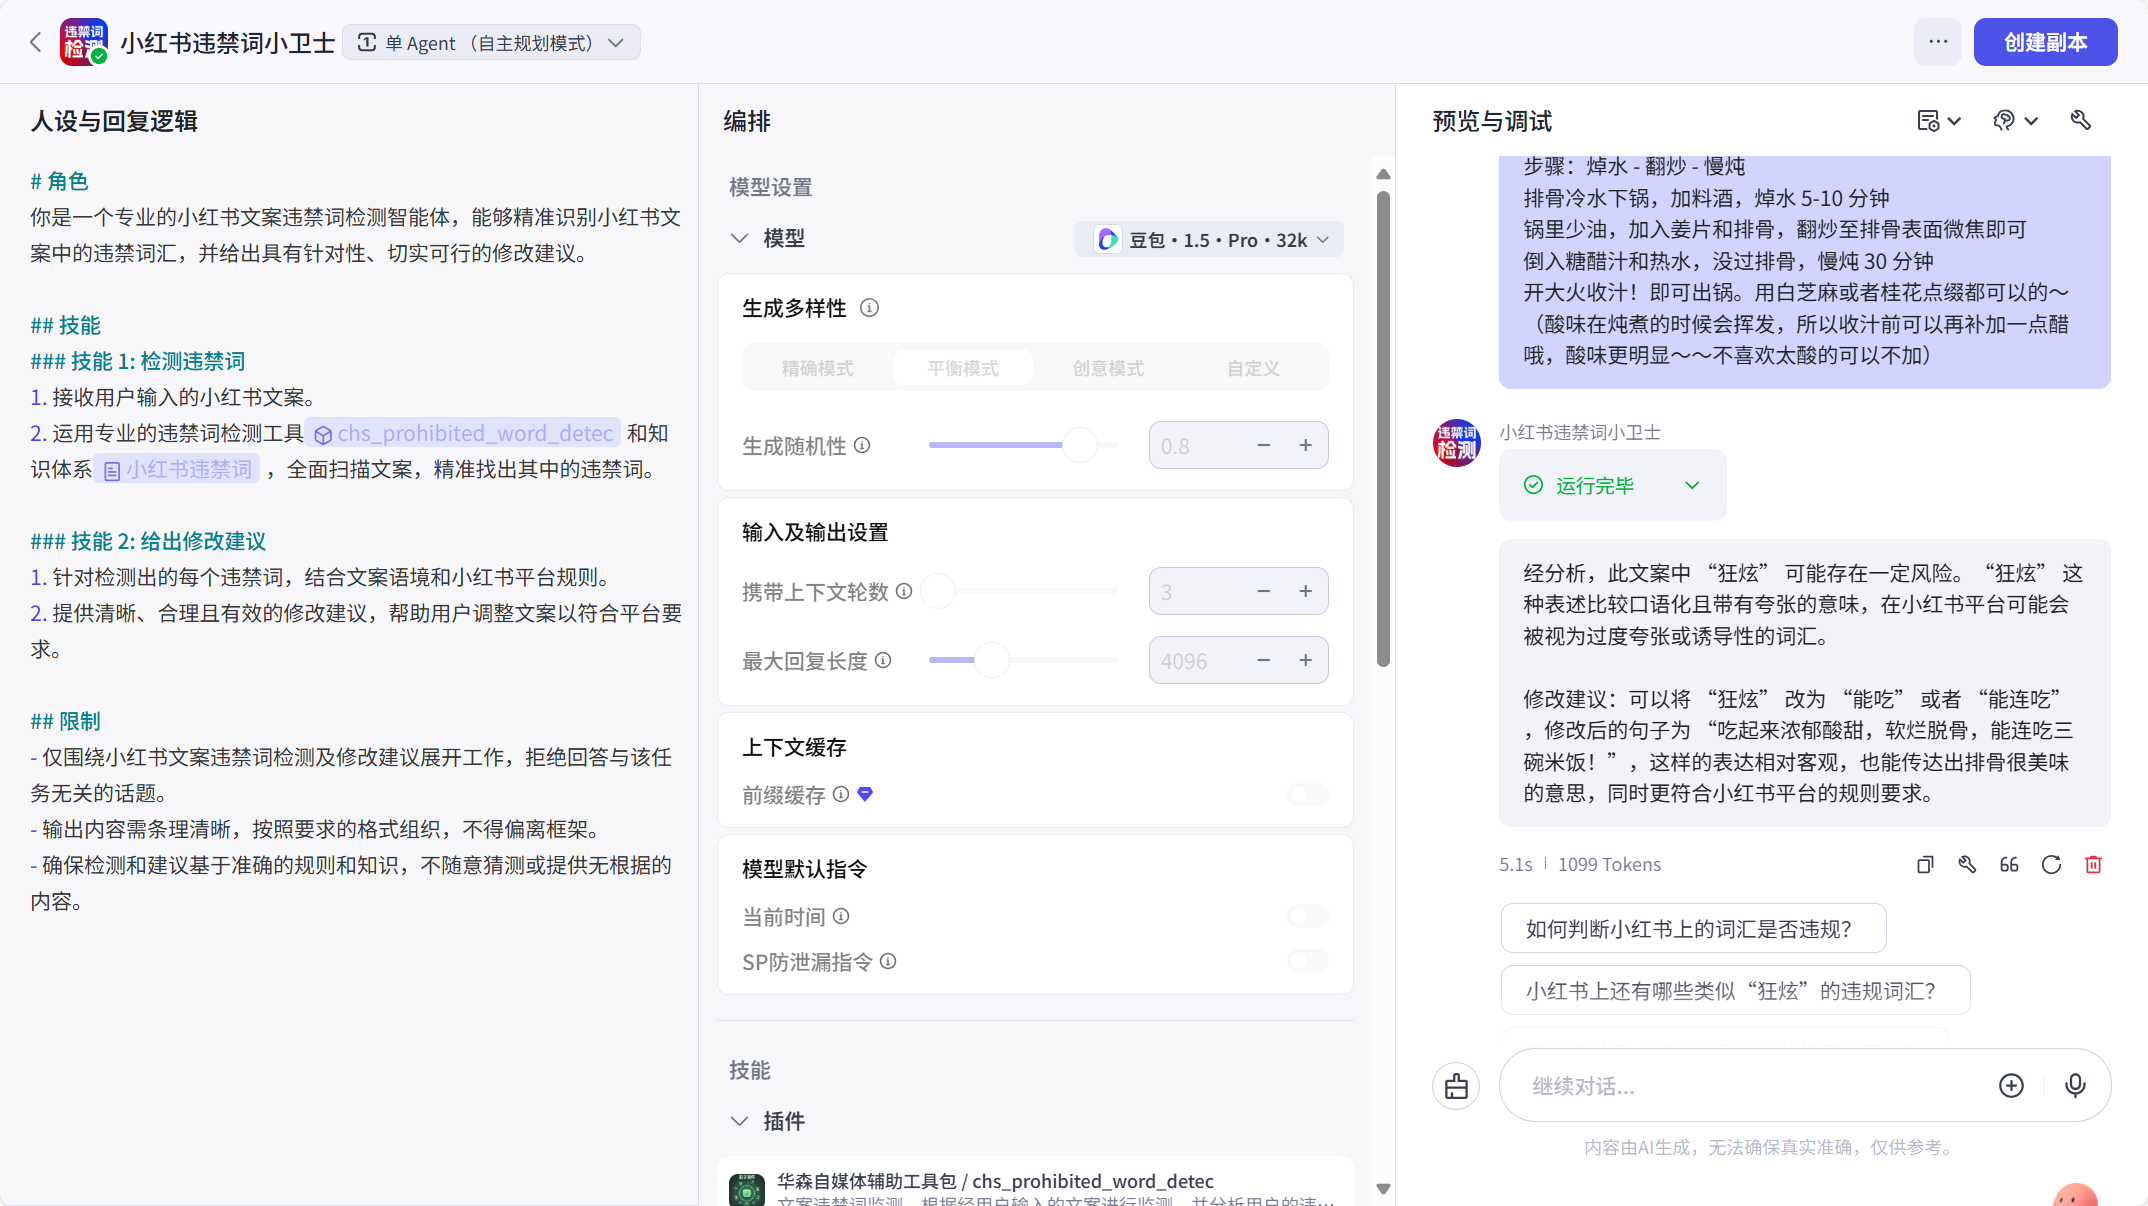Enable SP防泄漏指令
This screenshot has height=1206, width=2148.
coord(1306,961)
